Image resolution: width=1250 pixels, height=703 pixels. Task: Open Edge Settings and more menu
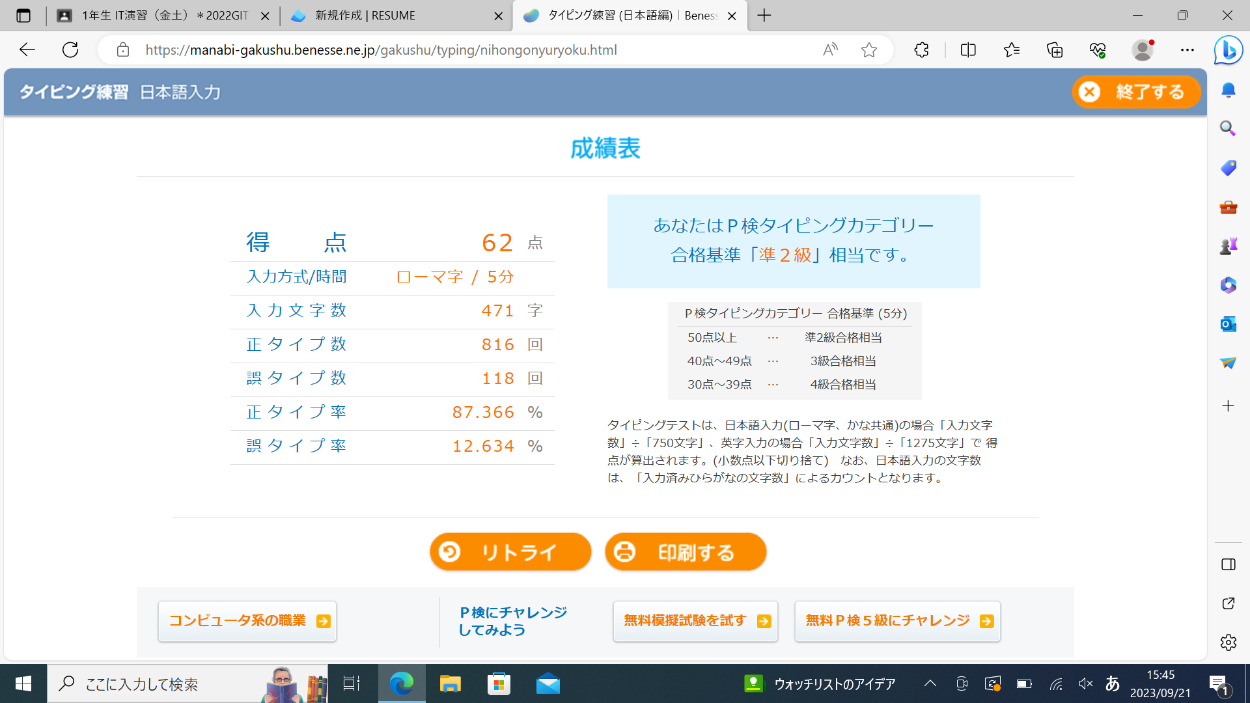(x=1187, y=50)
